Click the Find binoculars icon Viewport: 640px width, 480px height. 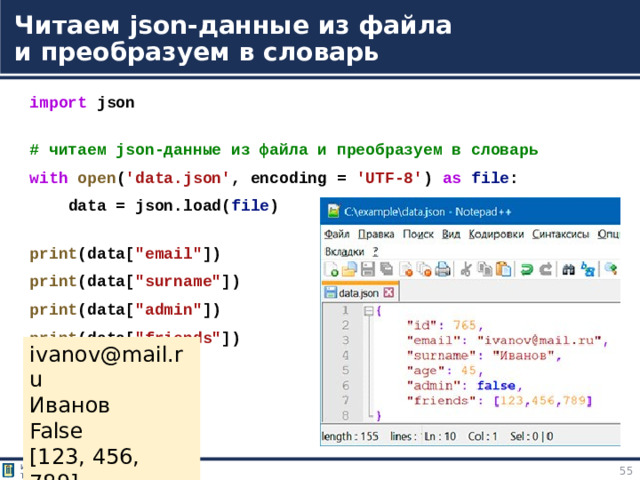(x=569, y=269)
